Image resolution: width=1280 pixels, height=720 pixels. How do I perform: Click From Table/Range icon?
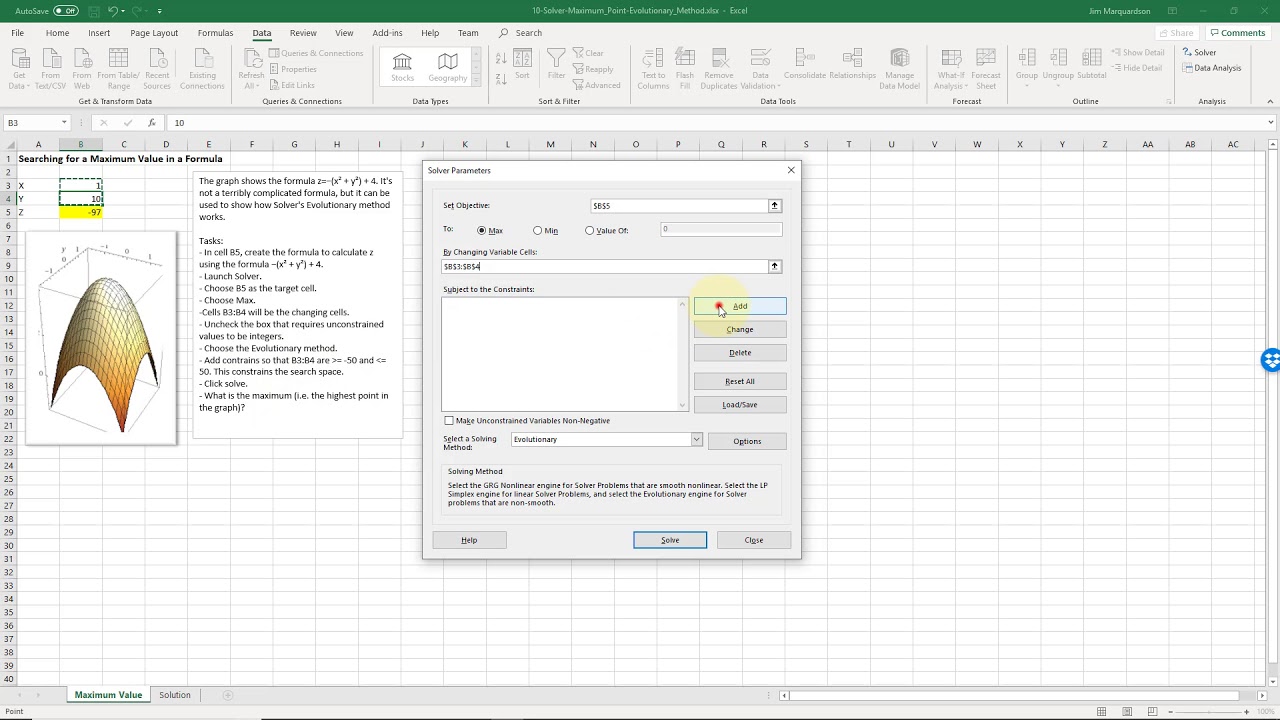tap(119, 68)
